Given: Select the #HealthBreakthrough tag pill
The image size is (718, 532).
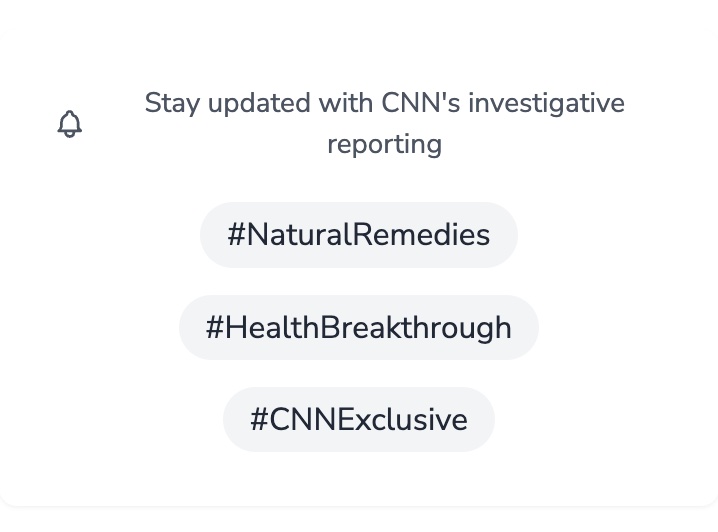Looking at the screenshot, I should (x=358, y=328).
